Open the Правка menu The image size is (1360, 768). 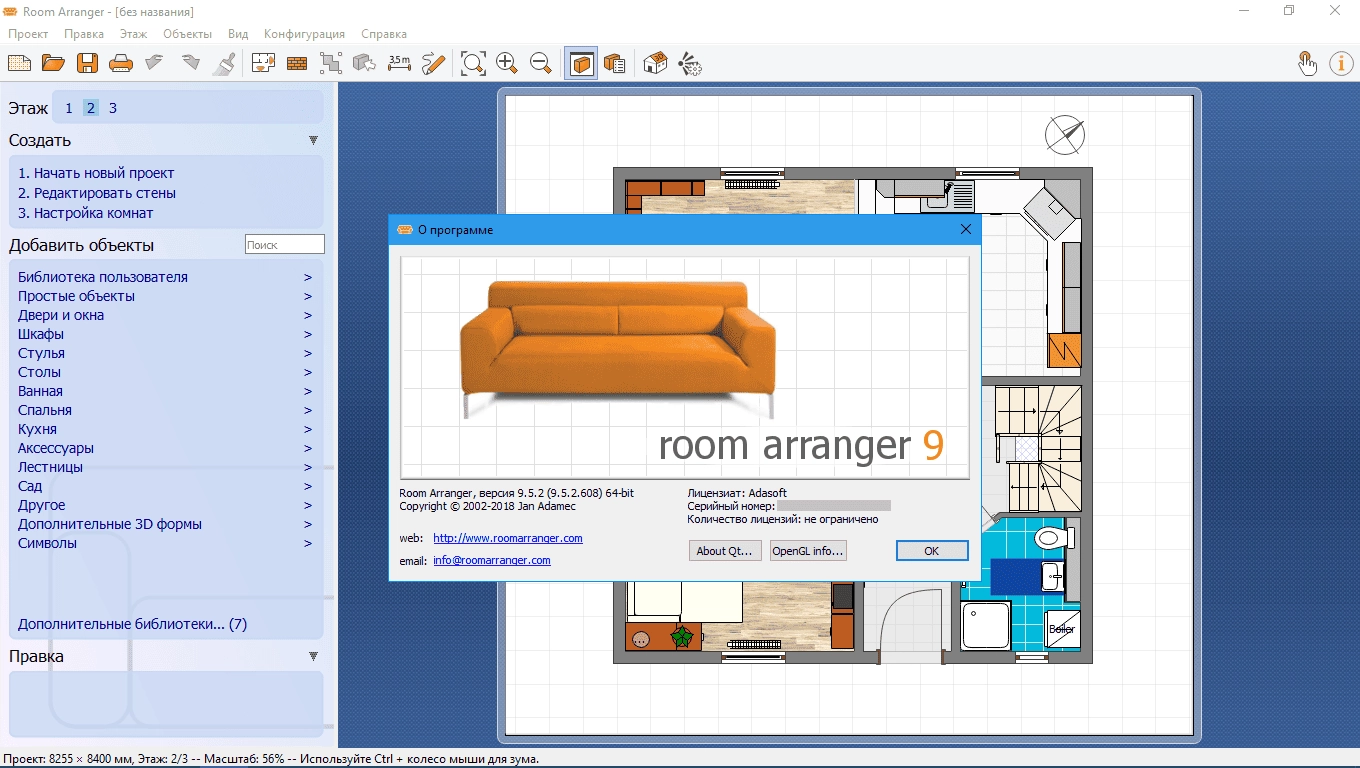point(84,34)
